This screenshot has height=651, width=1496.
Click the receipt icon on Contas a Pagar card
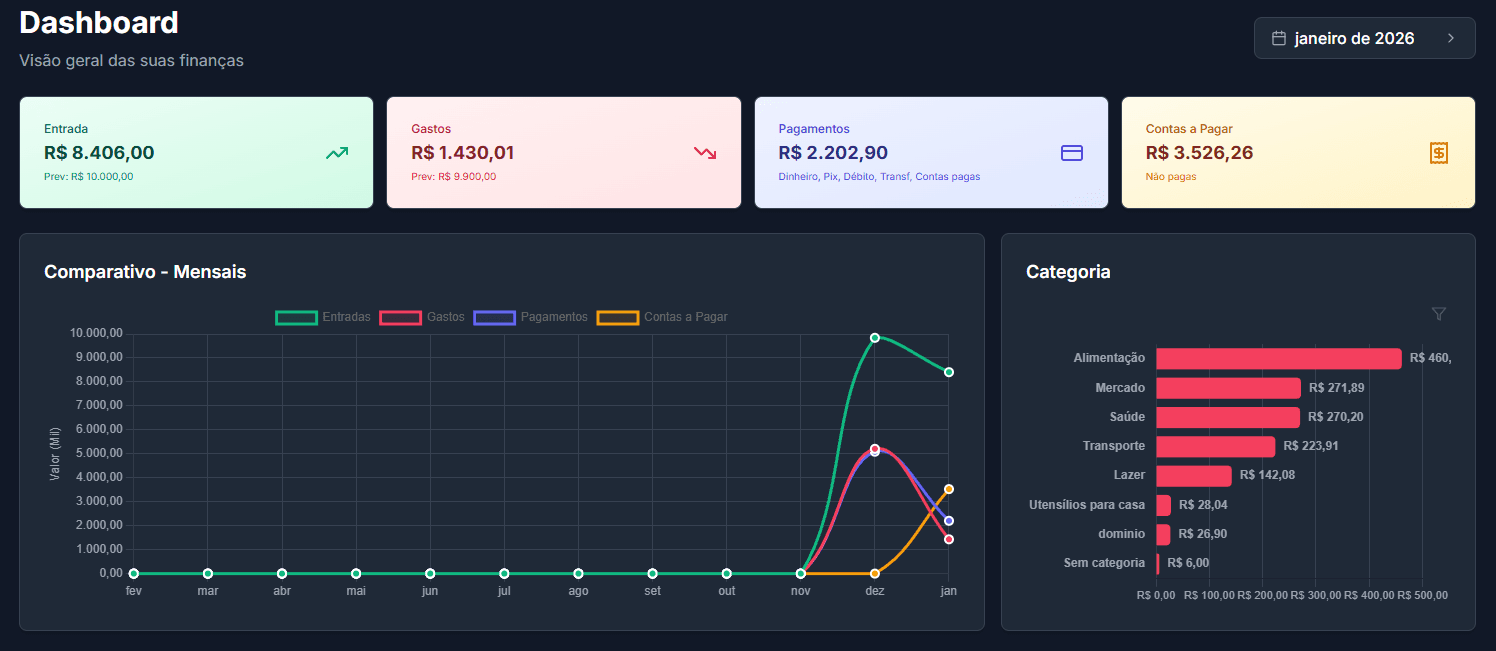coord(1439,153)
